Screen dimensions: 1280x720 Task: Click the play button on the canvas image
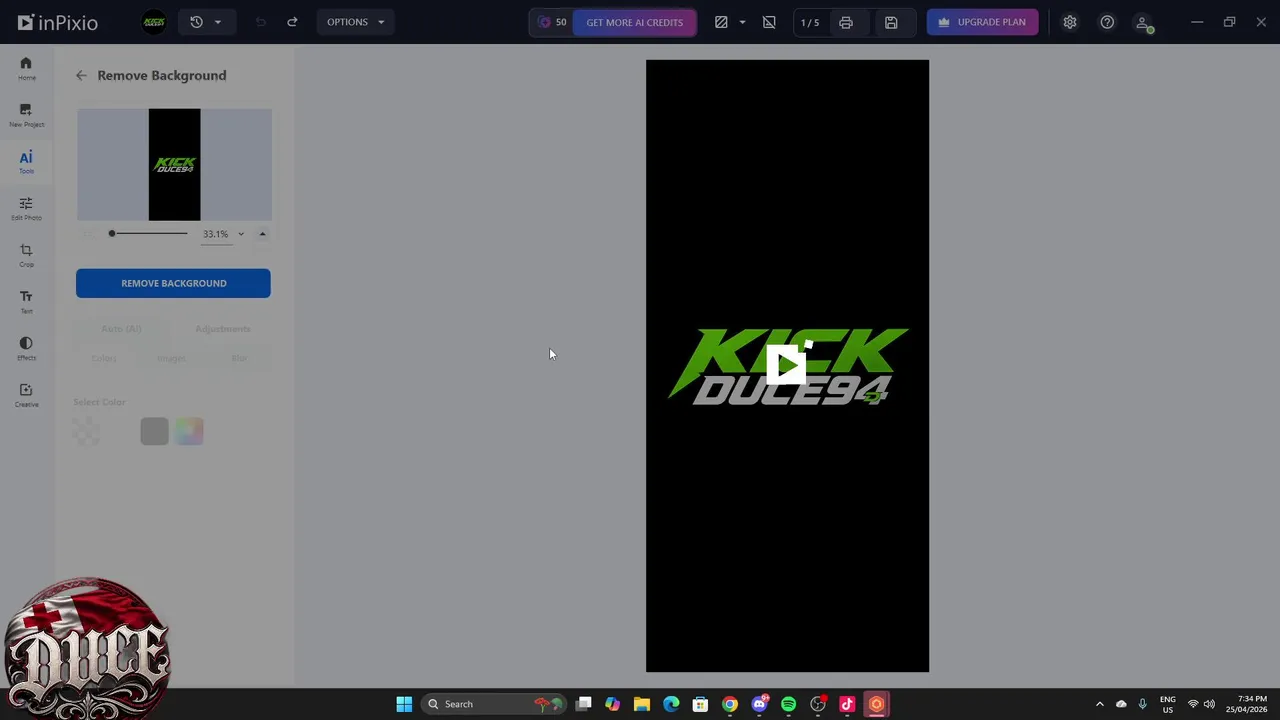787,365
